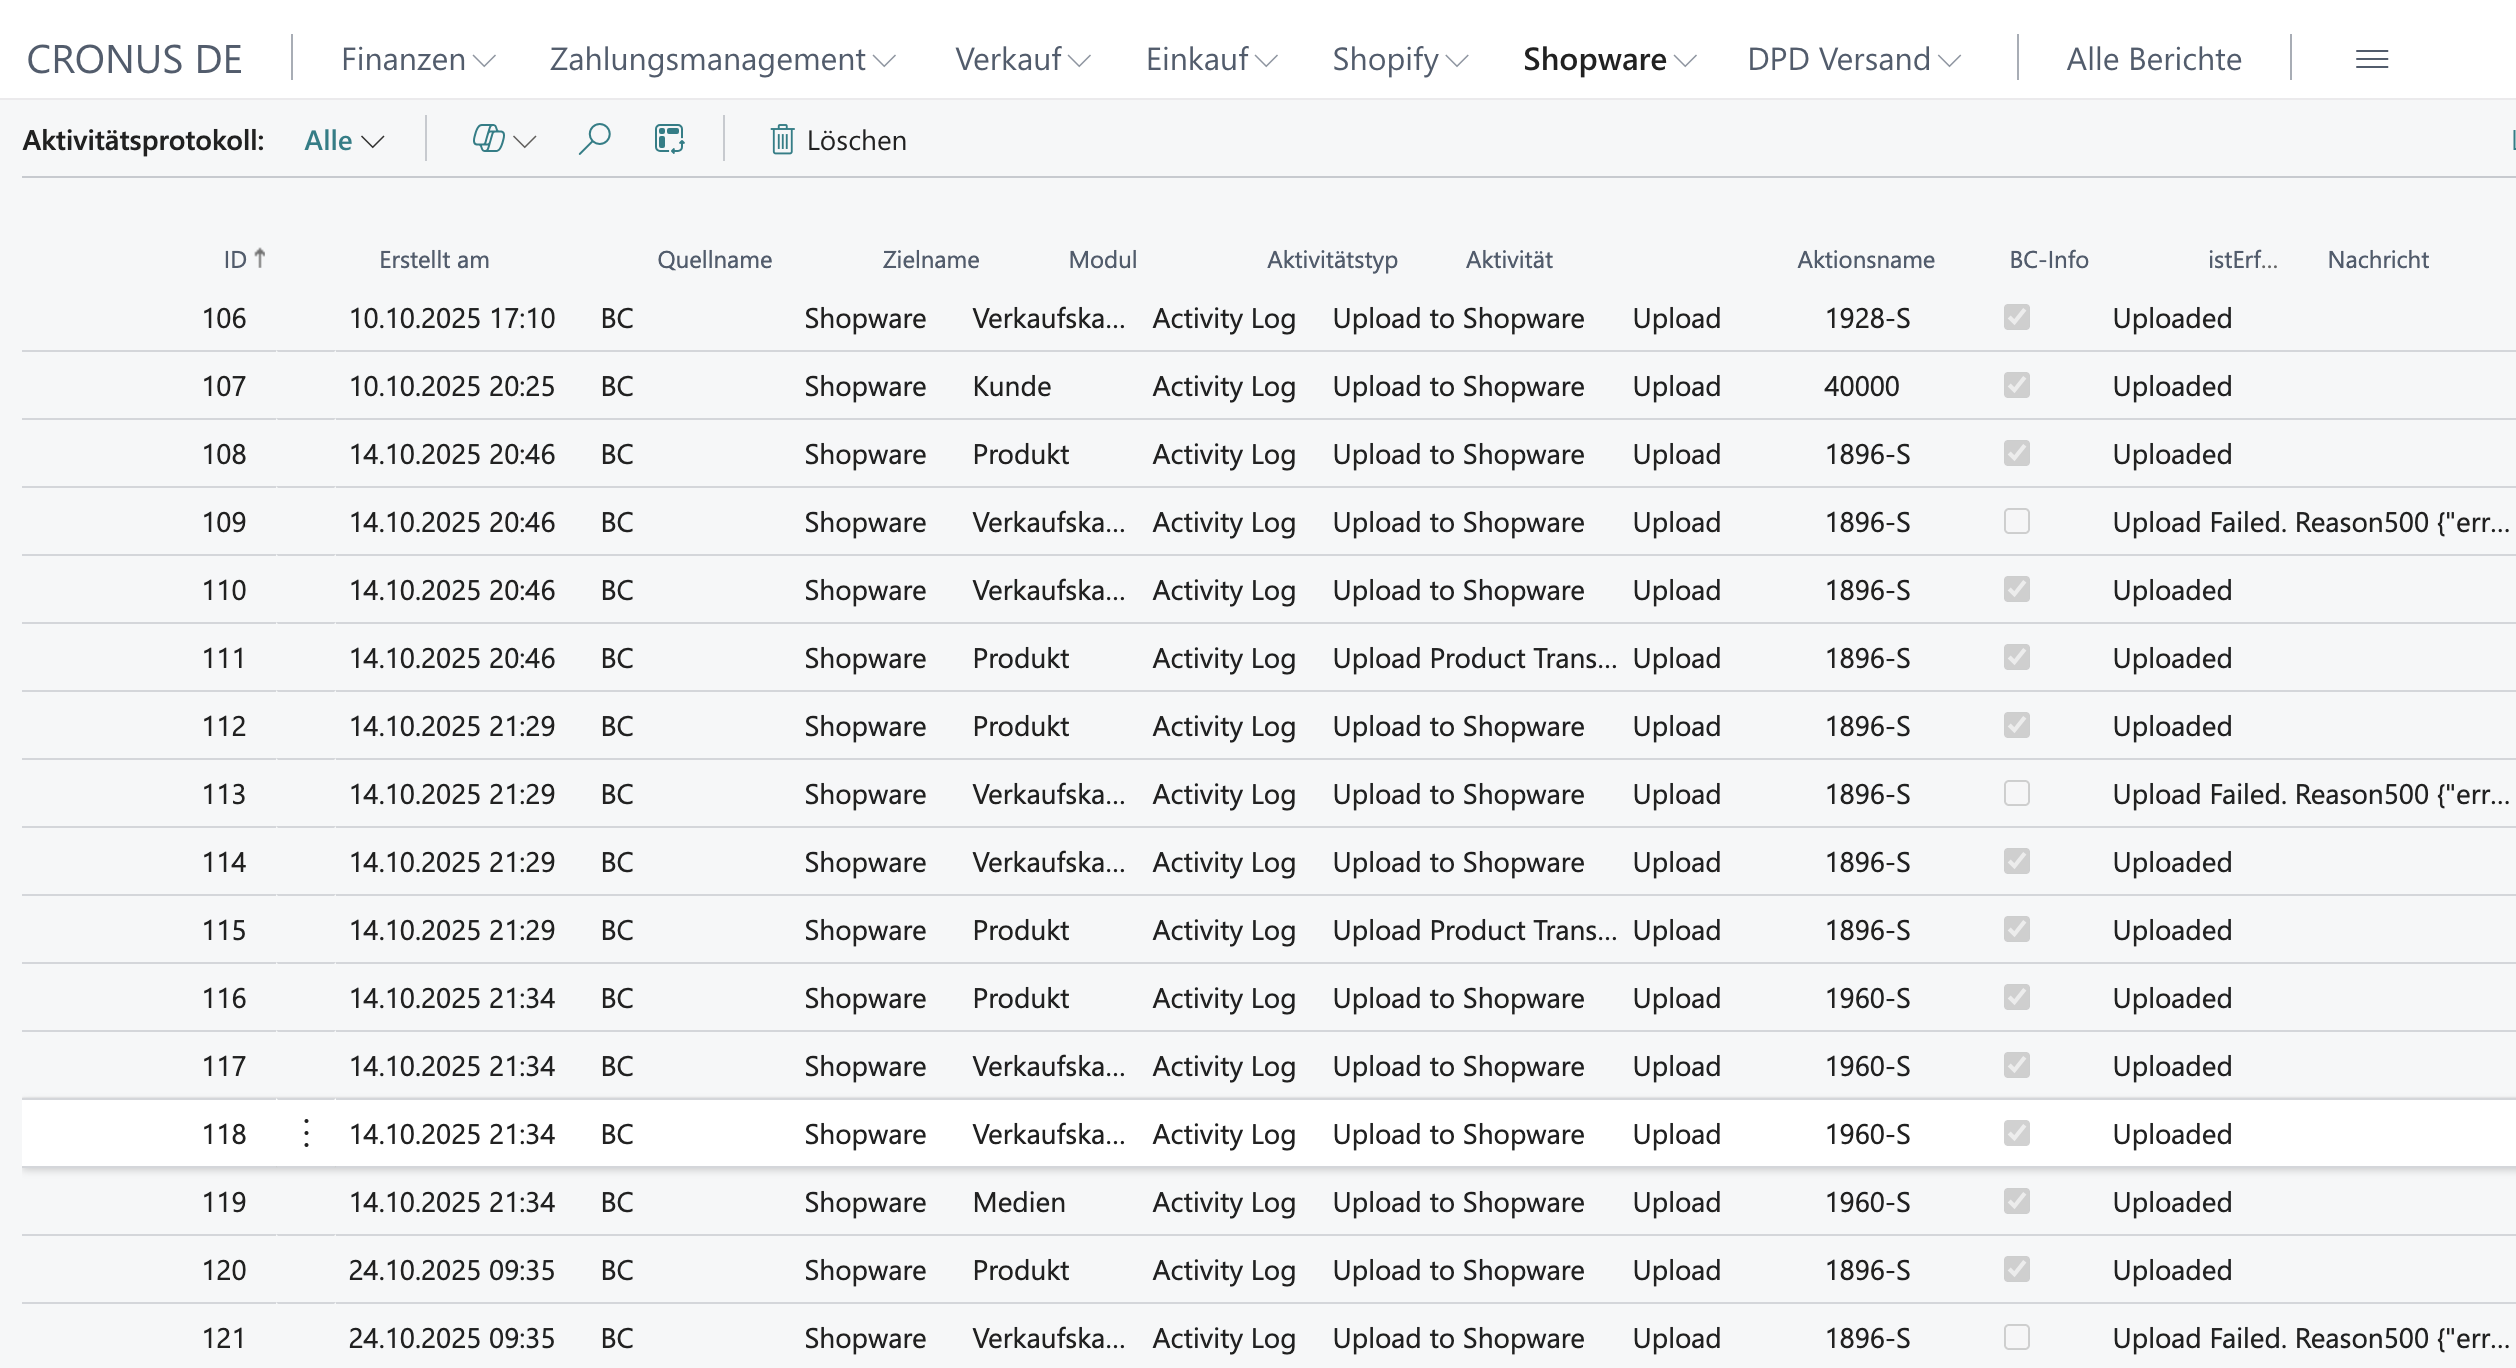Click Shopware target cell in row 110

tap(865, 590)
